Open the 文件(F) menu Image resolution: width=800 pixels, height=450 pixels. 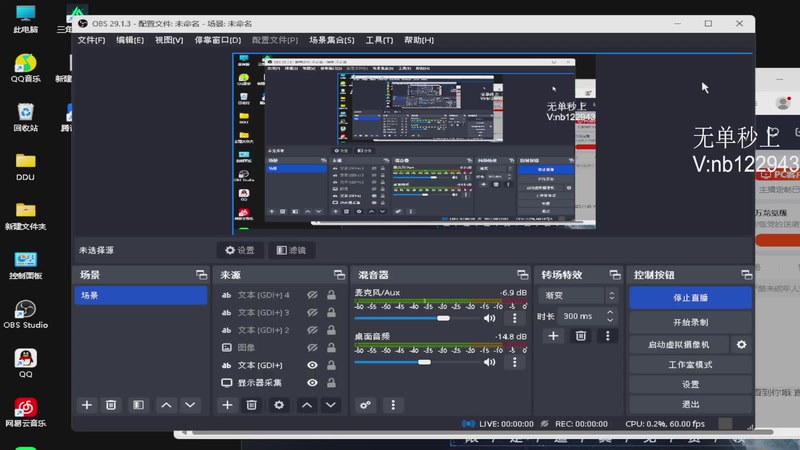pyautogui.click(x=91, y=40)
